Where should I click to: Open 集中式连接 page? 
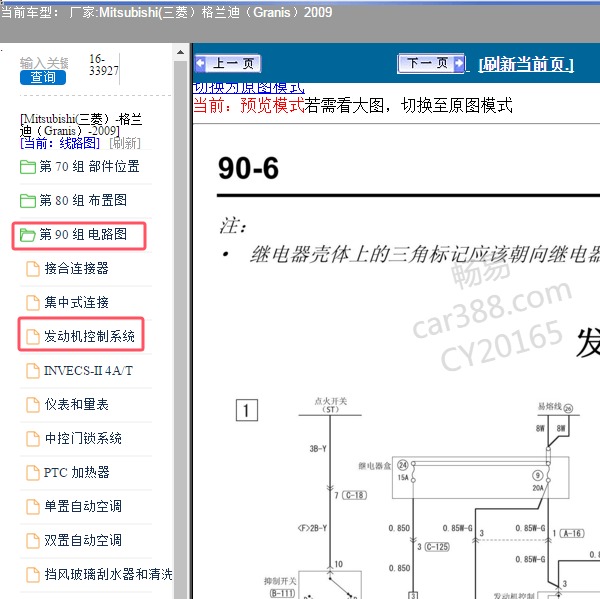coord(76,302)
